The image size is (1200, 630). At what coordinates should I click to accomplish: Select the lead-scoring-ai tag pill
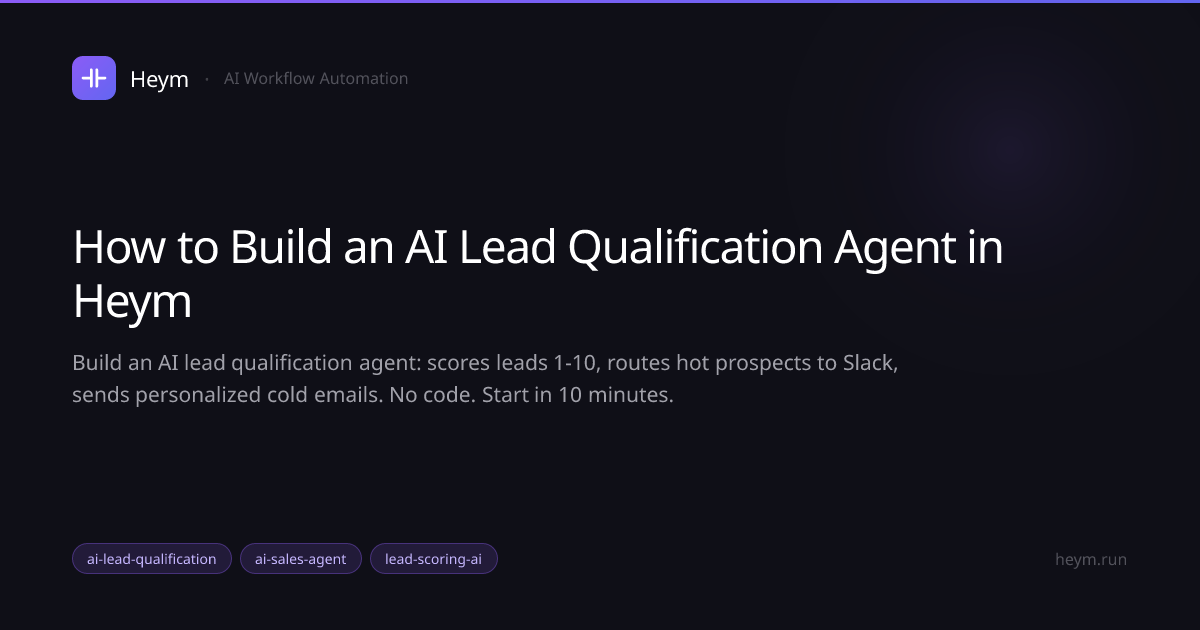[434, 559]
